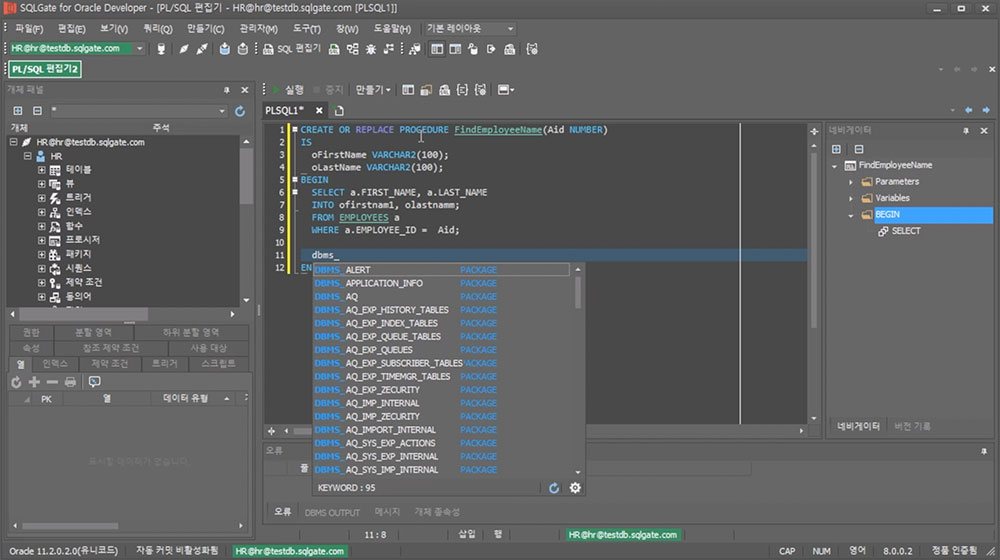Open the SQL 편집기 toolbar button
This screenshot has width=1000, height=560.
[x=292, y=48]
